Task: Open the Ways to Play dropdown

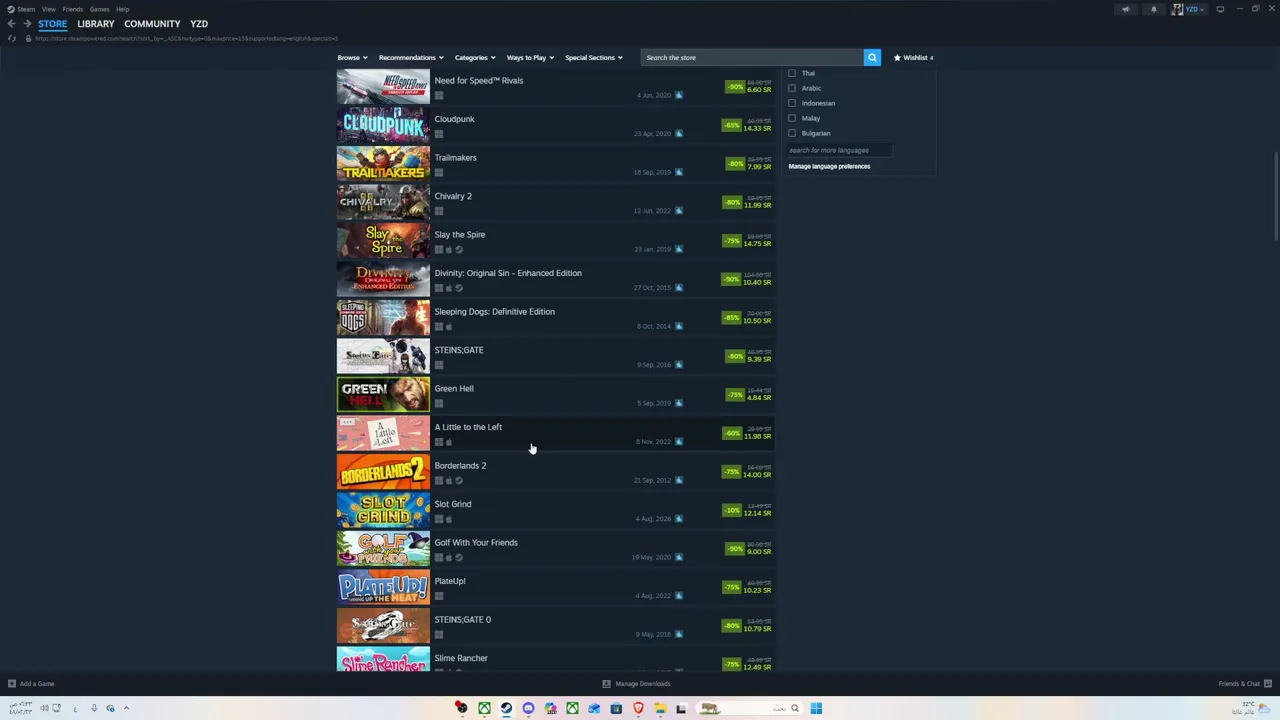Action: tap(530, 58)
